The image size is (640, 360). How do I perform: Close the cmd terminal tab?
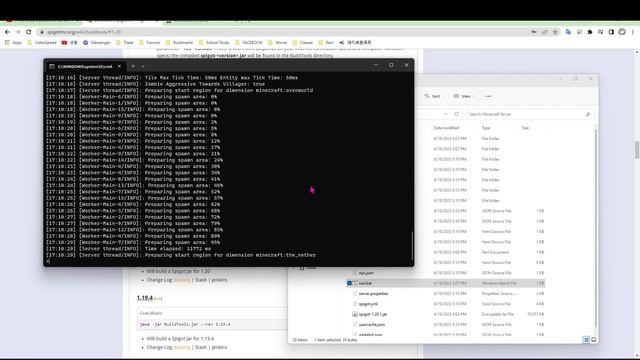click(x=119, y=66)
